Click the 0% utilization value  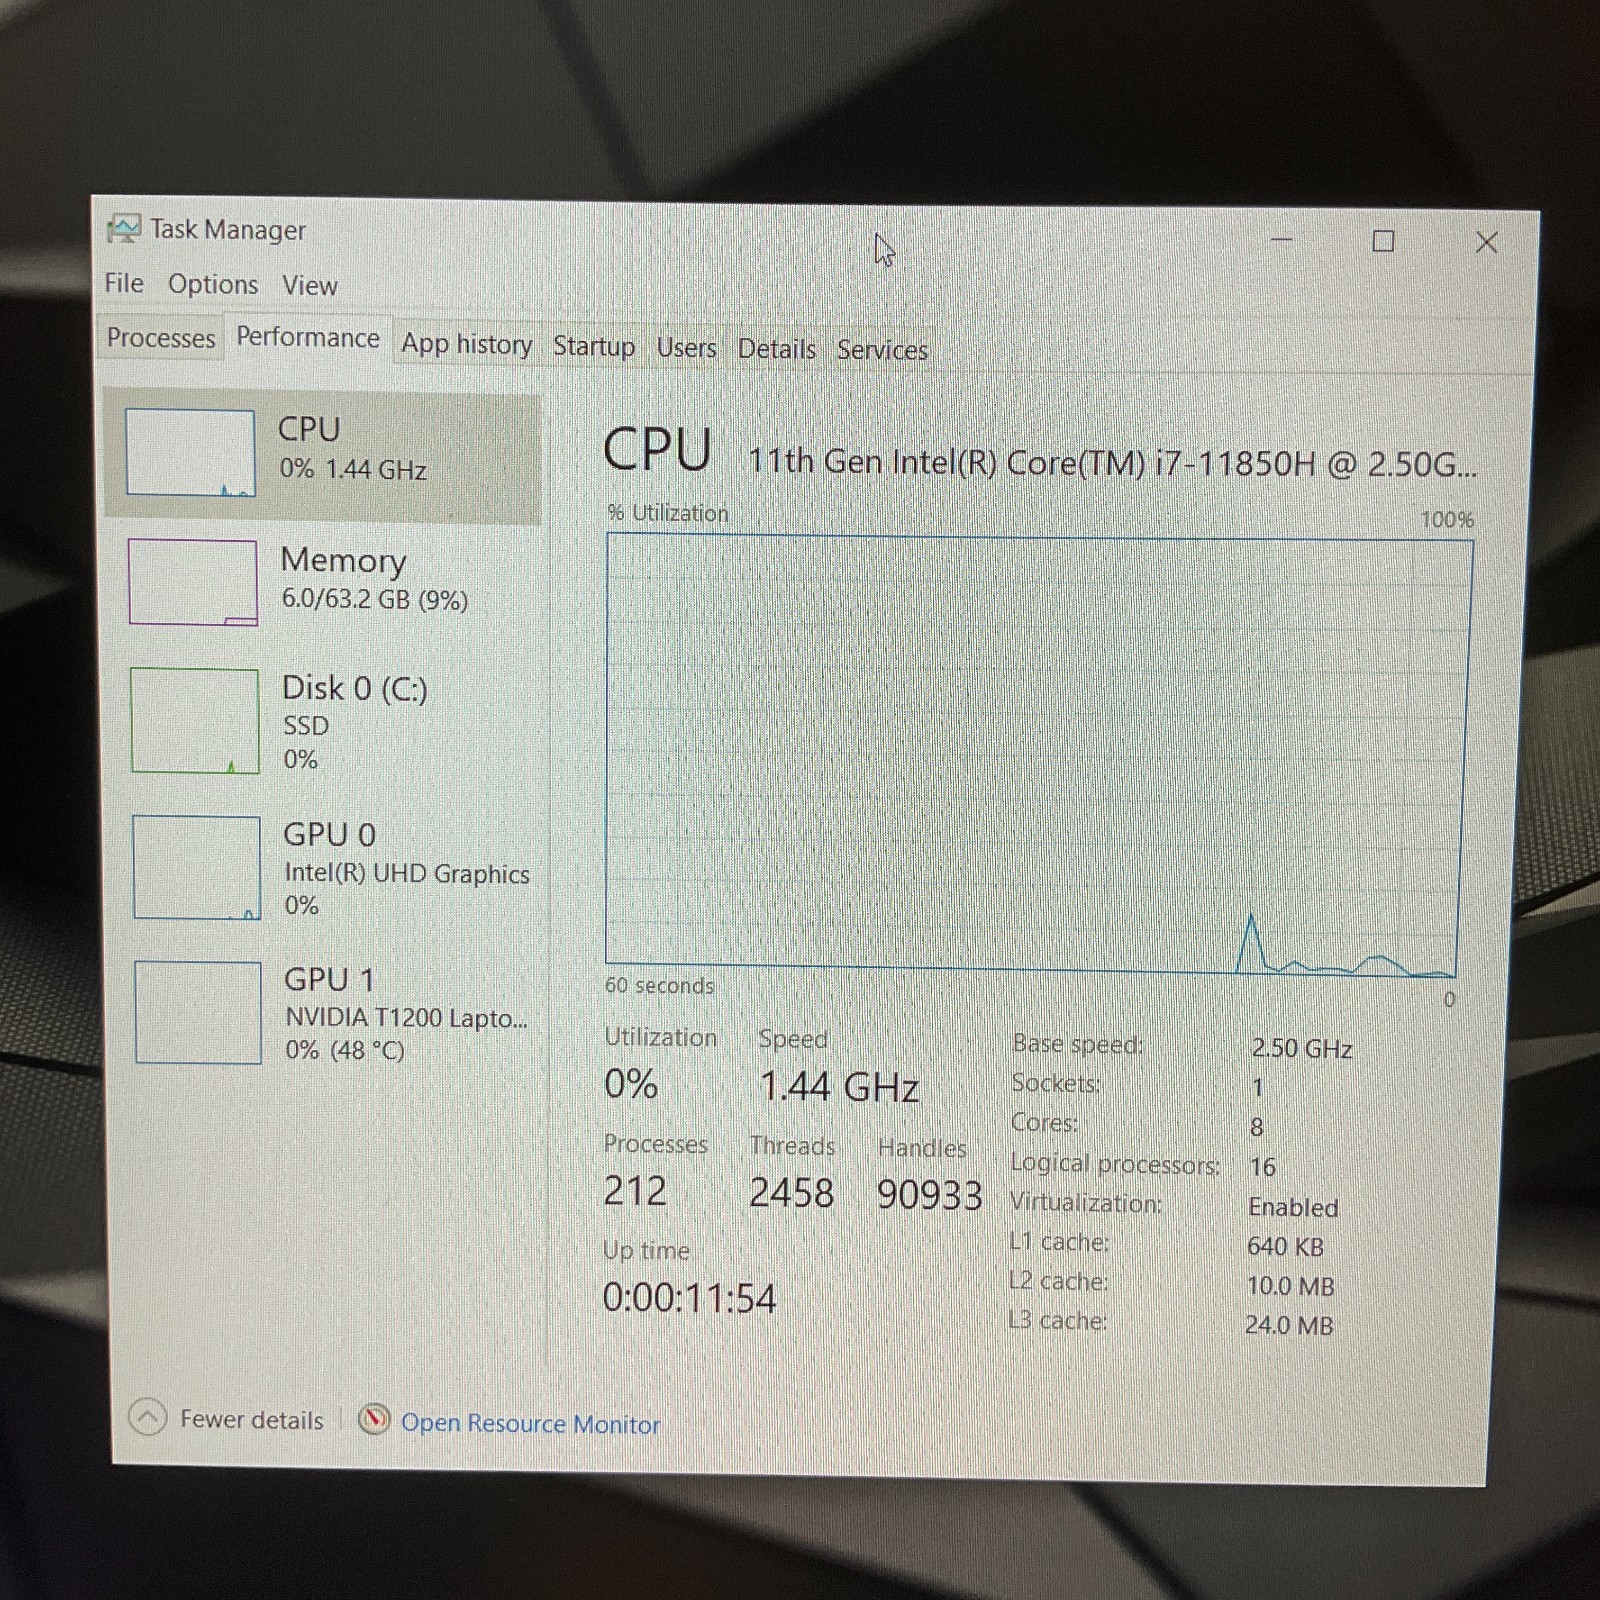pos(631,1084)
